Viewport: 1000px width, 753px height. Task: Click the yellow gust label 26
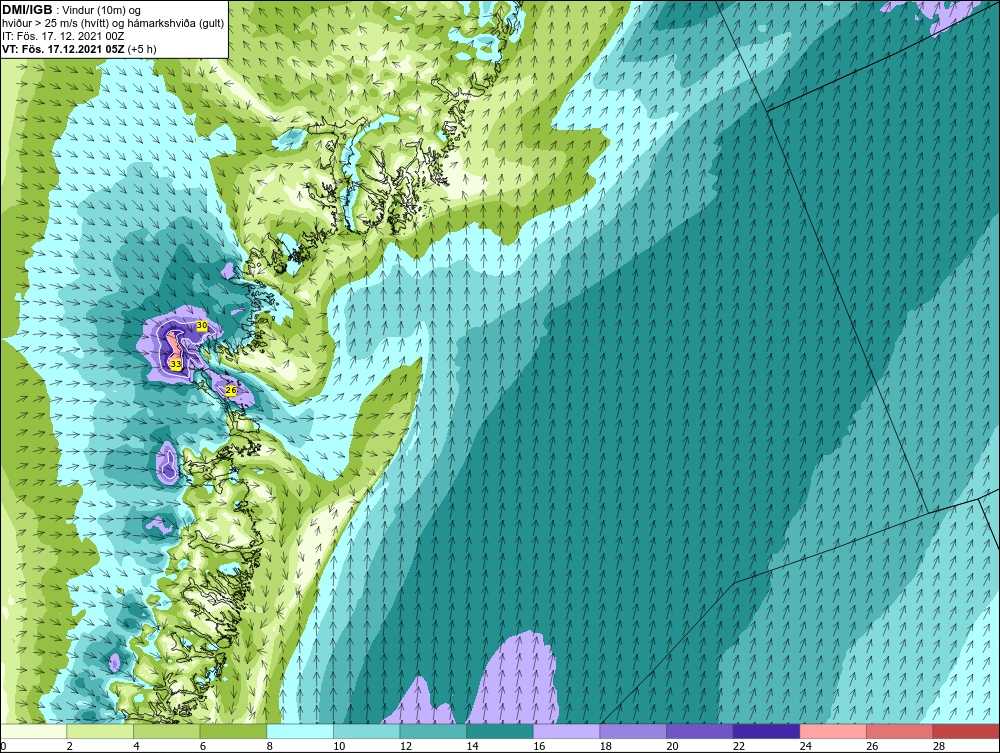231,390
